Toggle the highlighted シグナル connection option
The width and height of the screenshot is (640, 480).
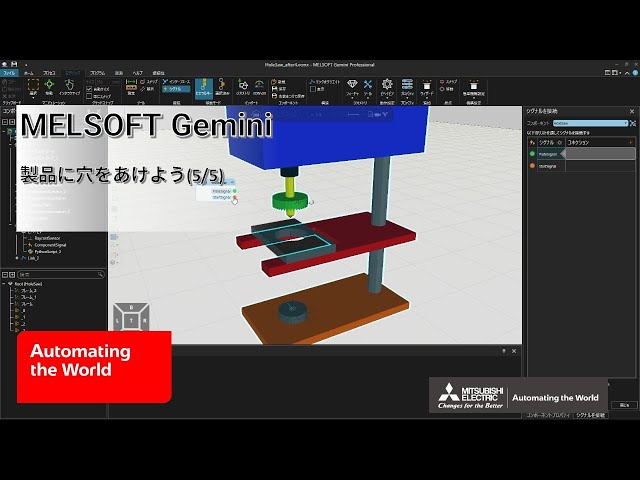[176, 89]
